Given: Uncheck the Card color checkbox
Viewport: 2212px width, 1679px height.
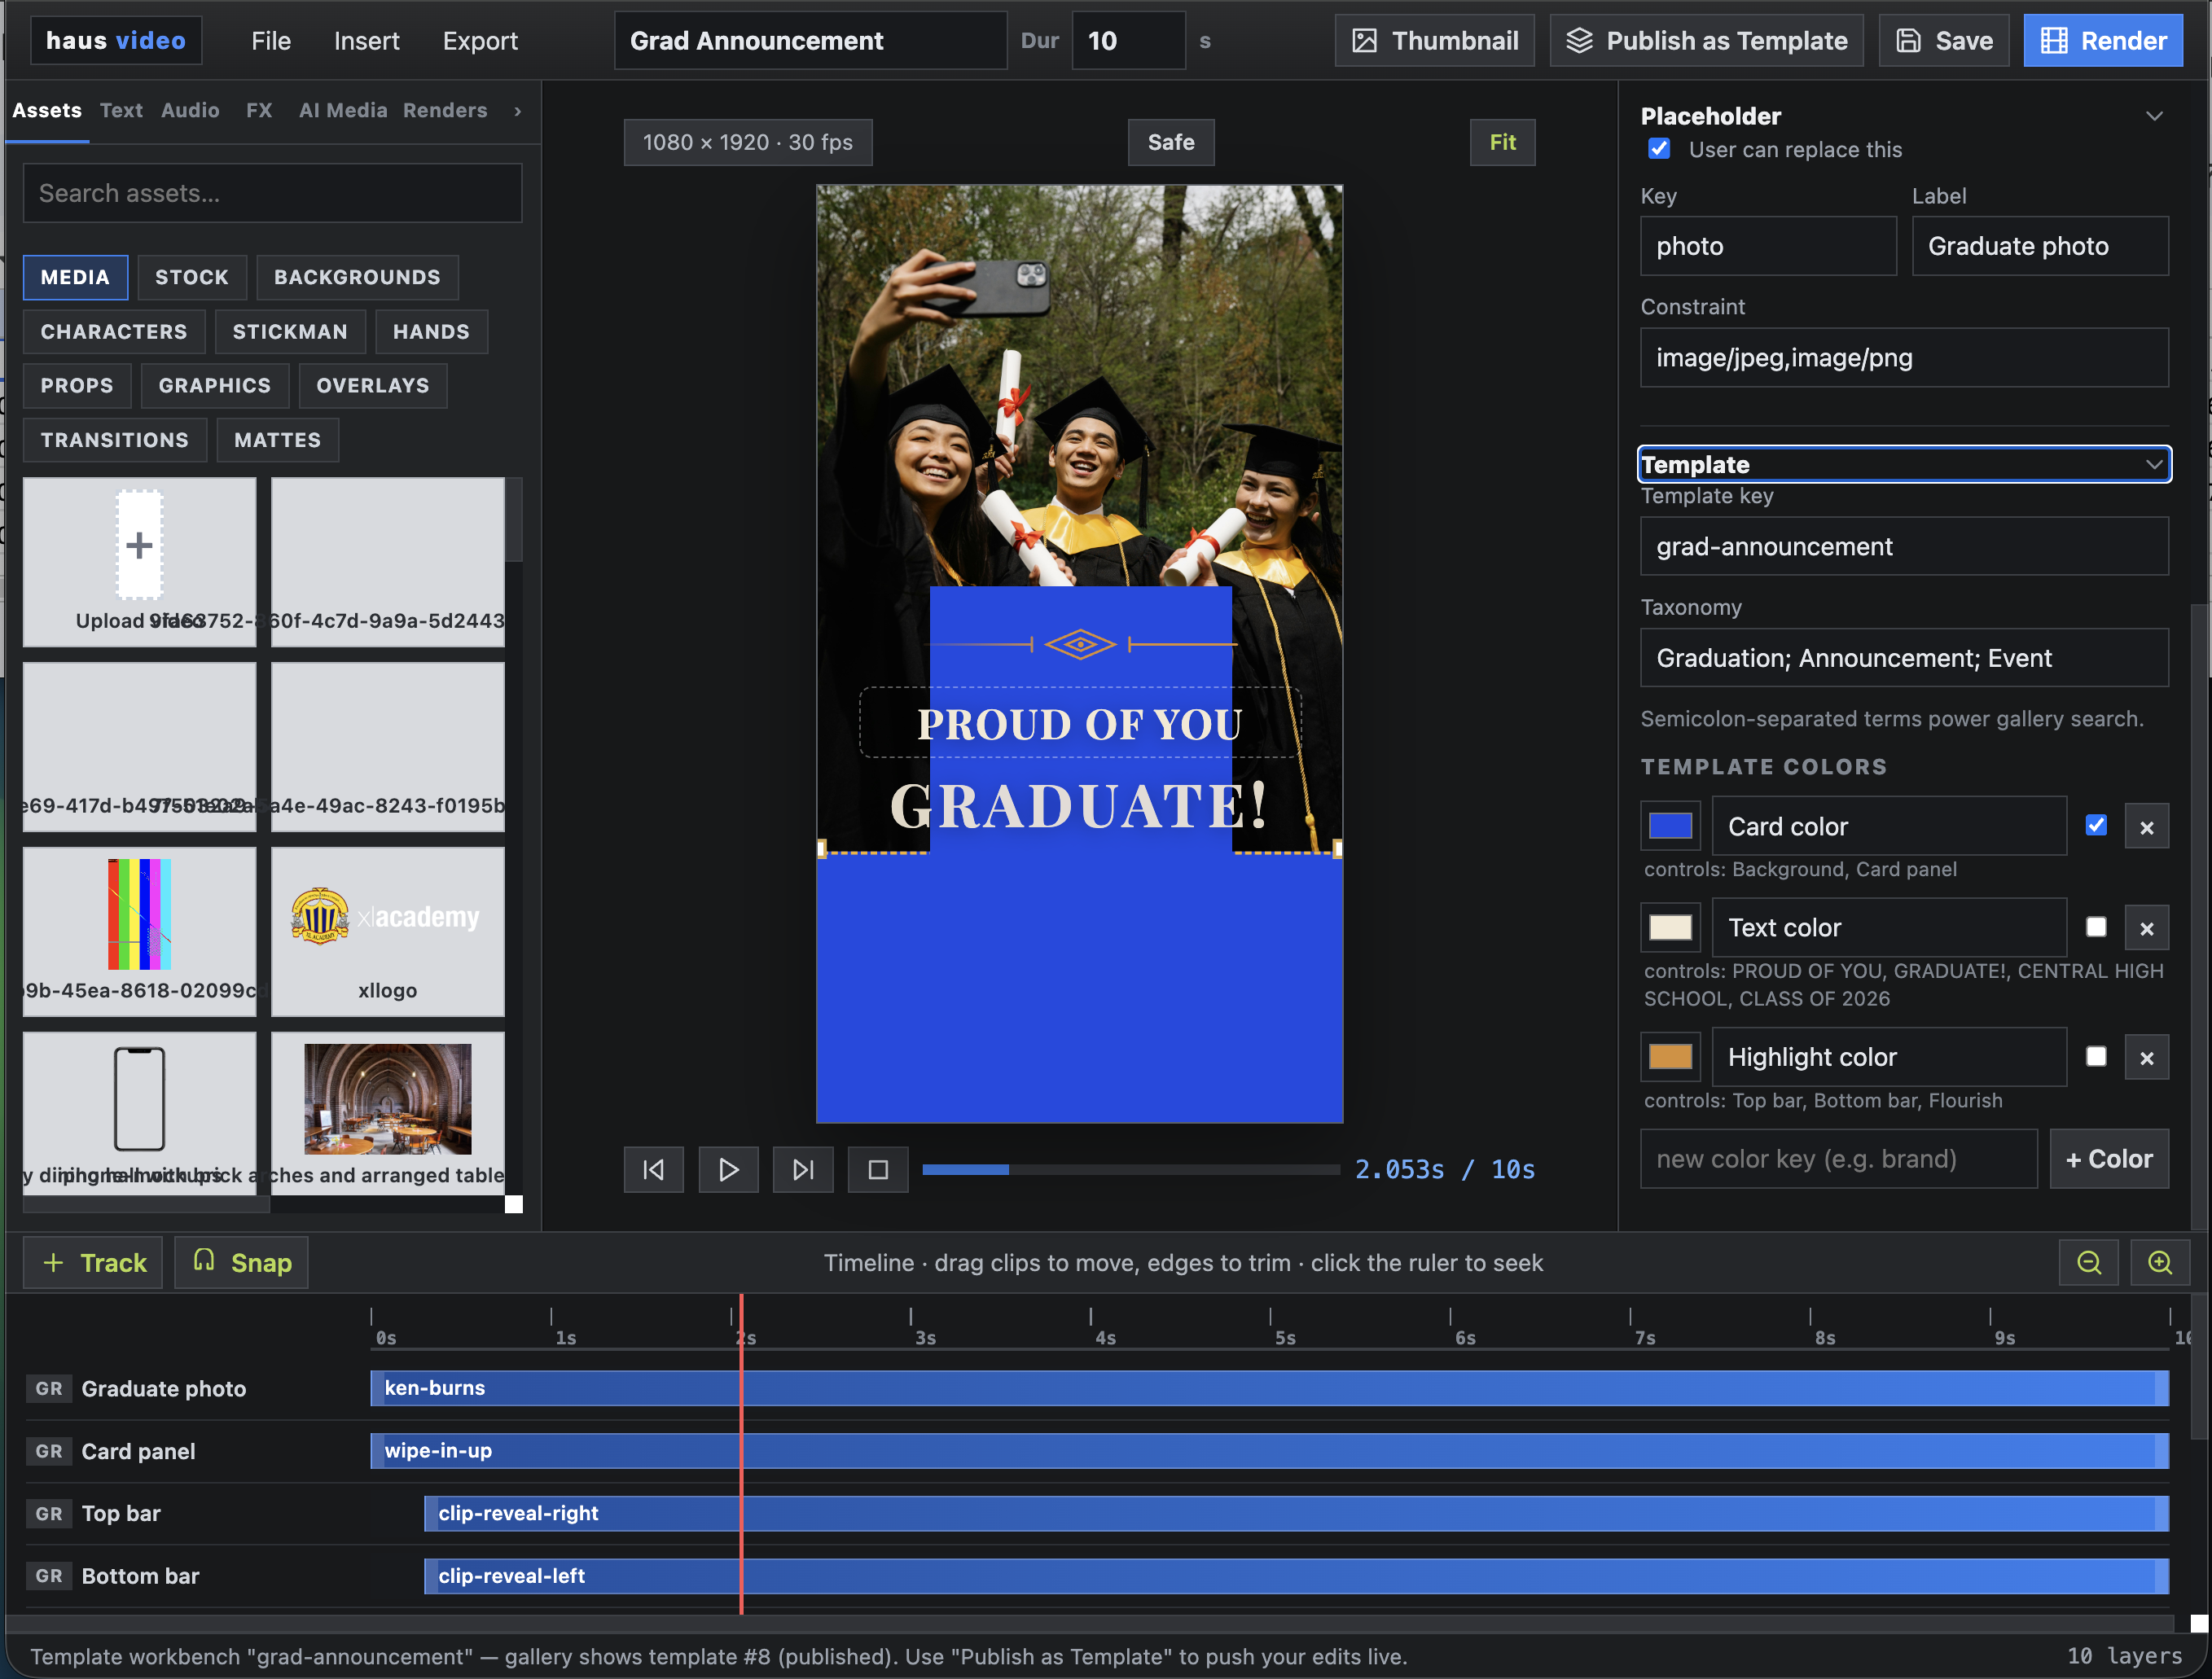Looking at the screenshot, I should 2096,825.
